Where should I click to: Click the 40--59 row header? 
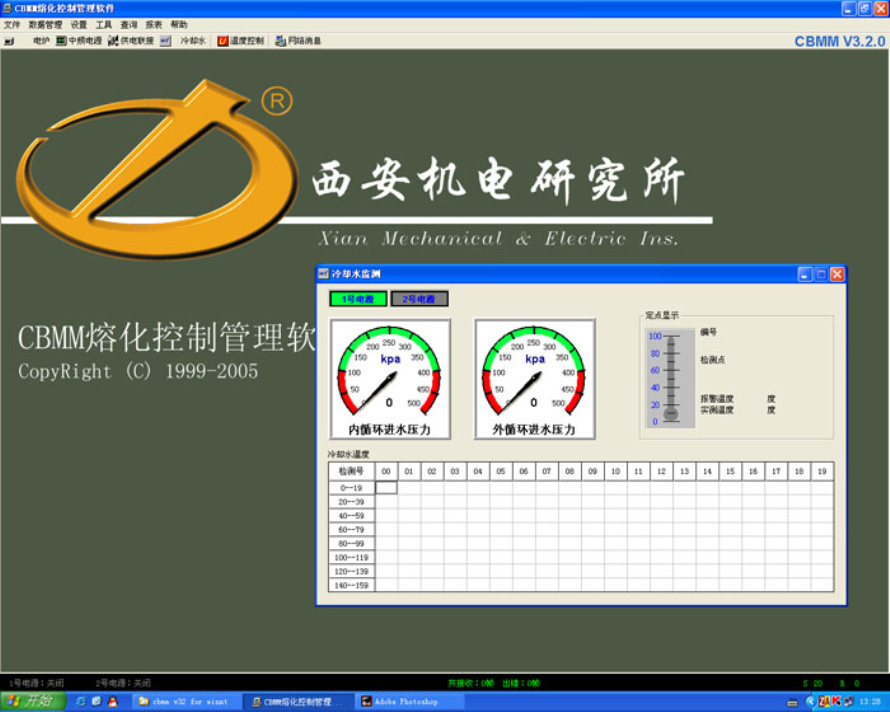click(x=351, y=516)
